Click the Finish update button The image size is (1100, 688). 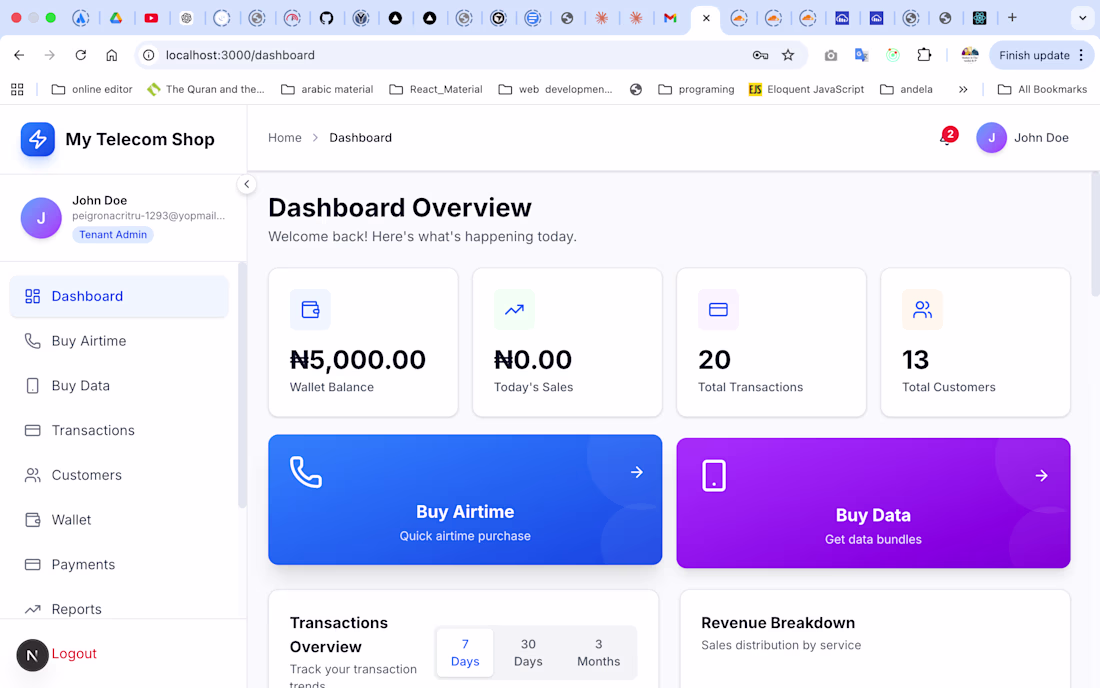coord(1034,55)
